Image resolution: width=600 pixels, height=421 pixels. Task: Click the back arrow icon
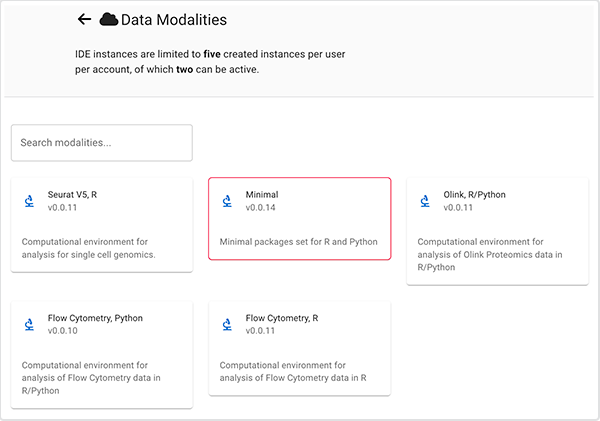(x=84, y=20)
